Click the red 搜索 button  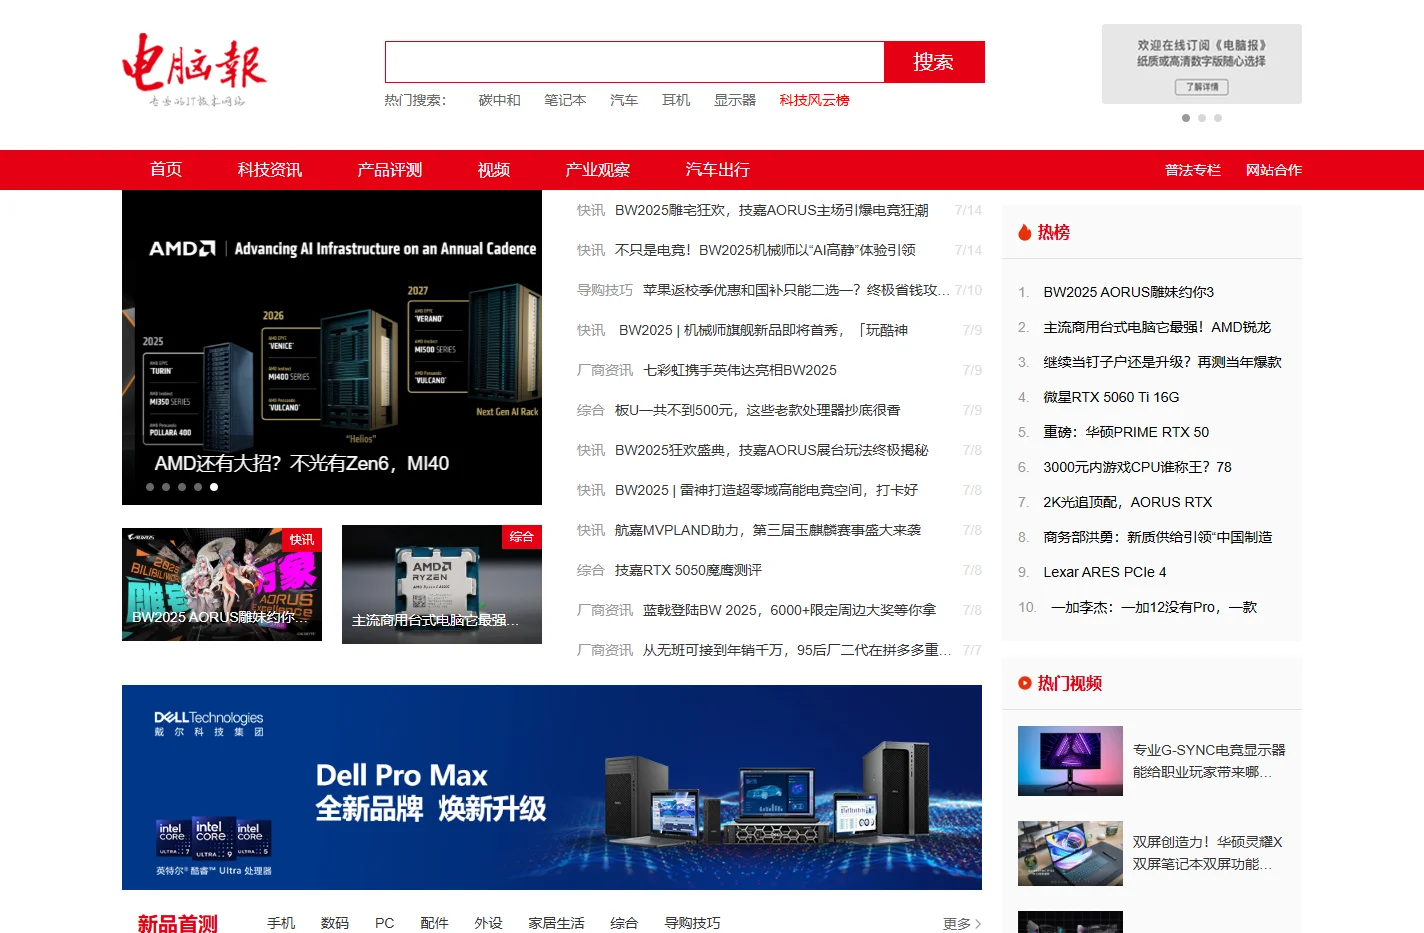coord(934,62)
